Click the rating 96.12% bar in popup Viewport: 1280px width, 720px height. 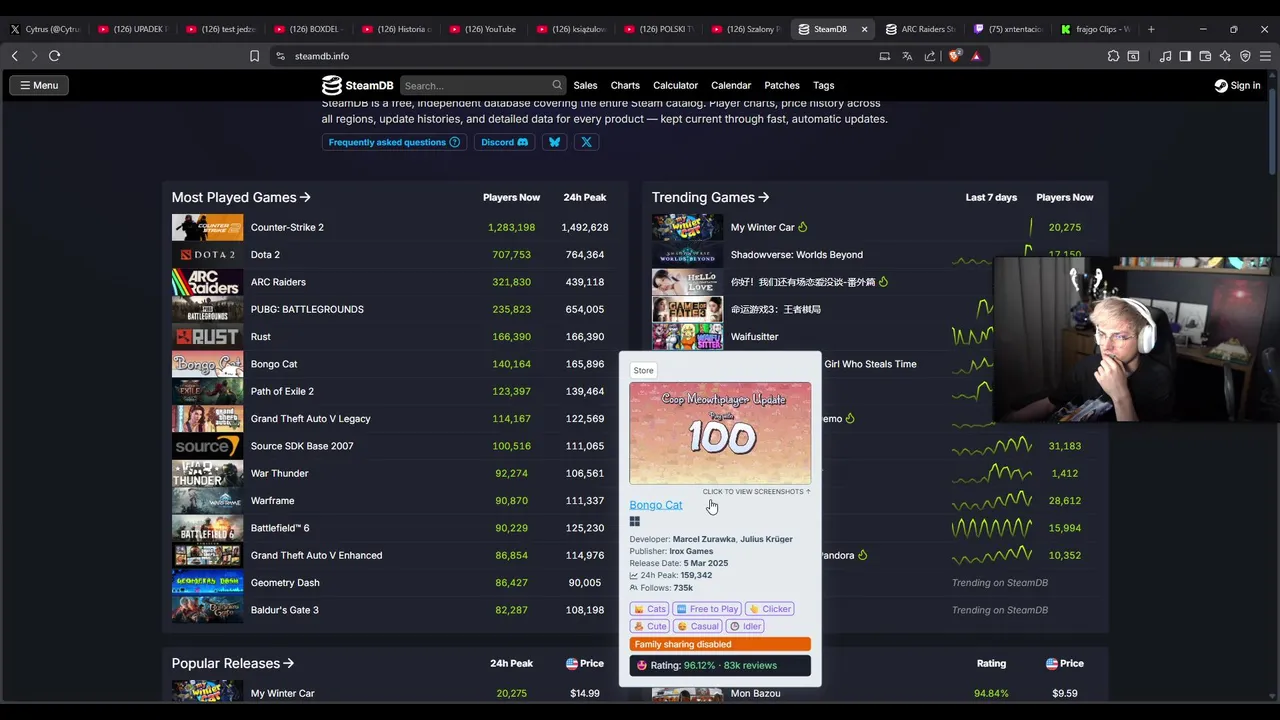[x=720, y=665]
